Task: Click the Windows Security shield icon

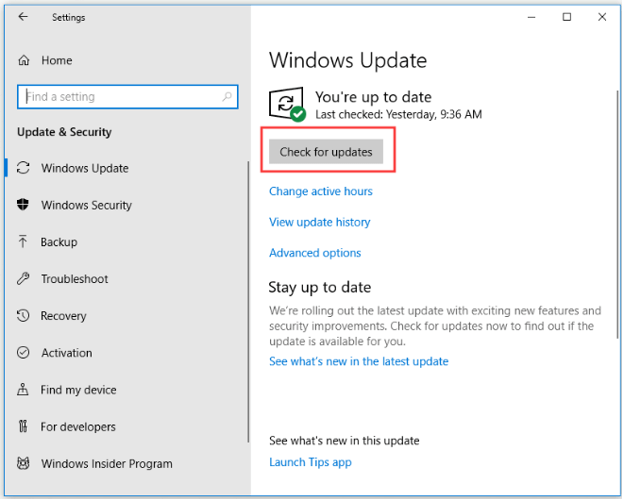Action: coord(23,205)
